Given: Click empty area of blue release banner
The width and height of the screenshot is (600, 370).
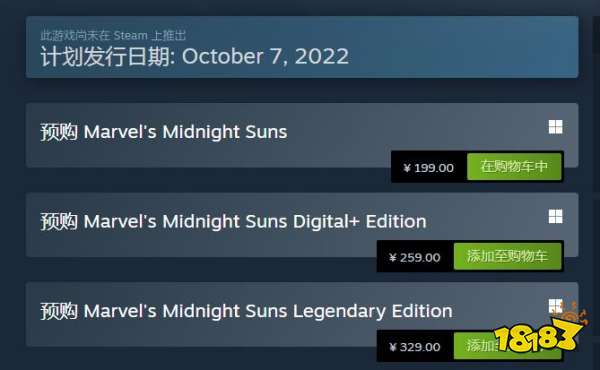Looking at the screenshot, I should [459, 47].
